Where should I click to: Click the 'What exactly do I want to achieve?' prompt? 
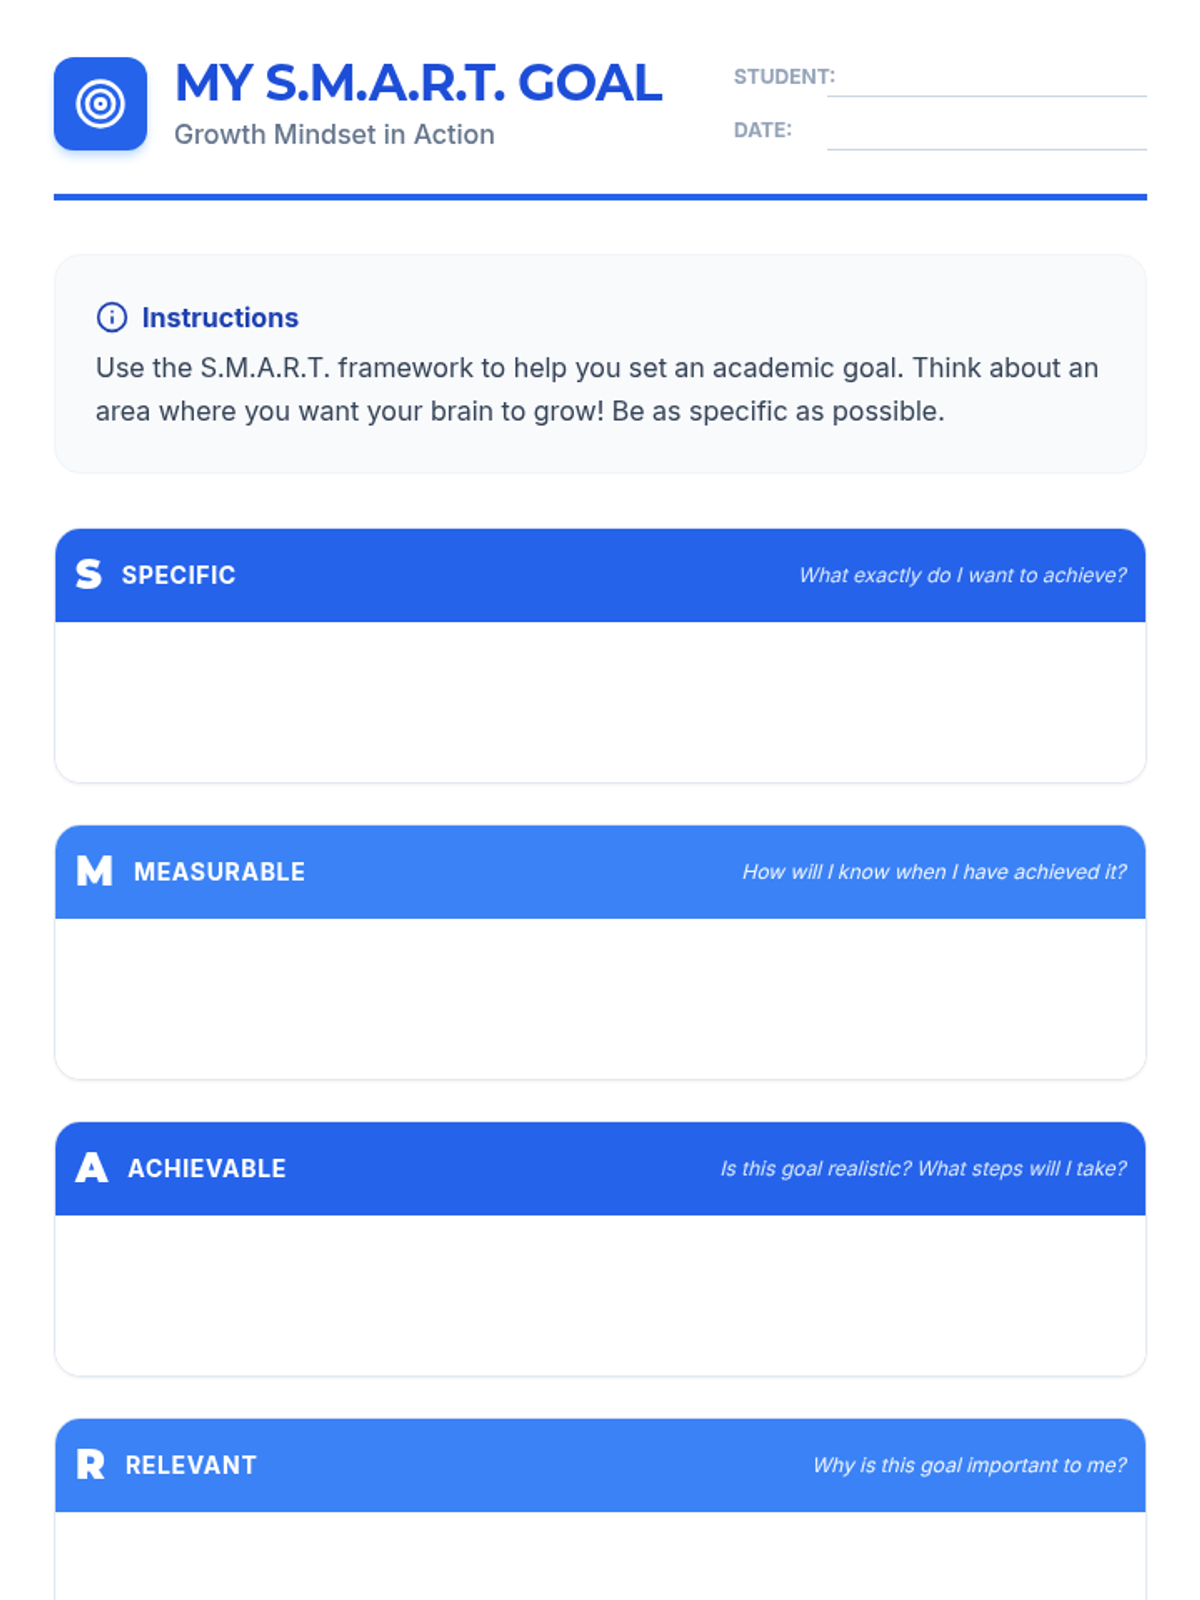(x=962, y=575)
